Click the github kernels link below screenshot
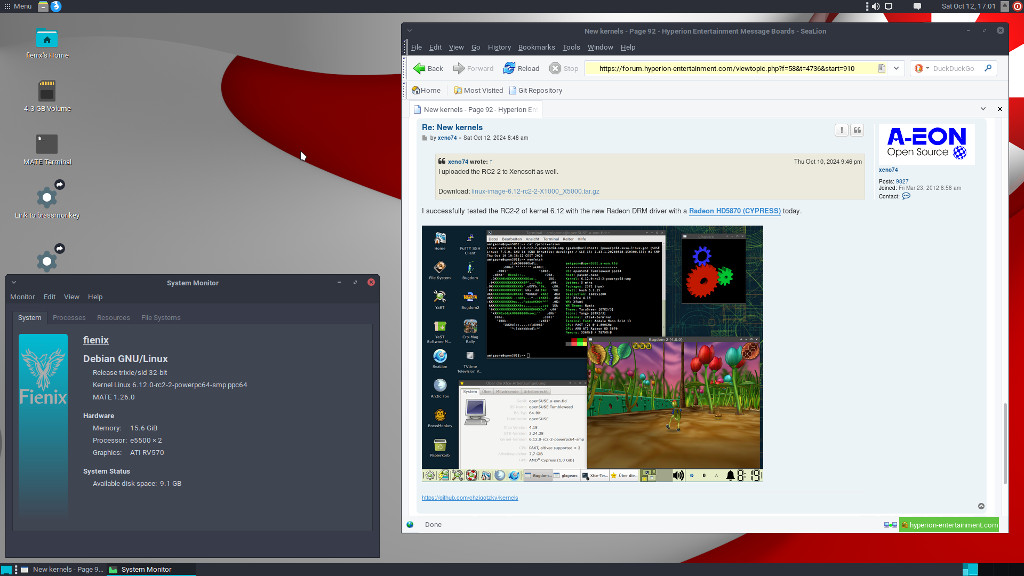 470,498
